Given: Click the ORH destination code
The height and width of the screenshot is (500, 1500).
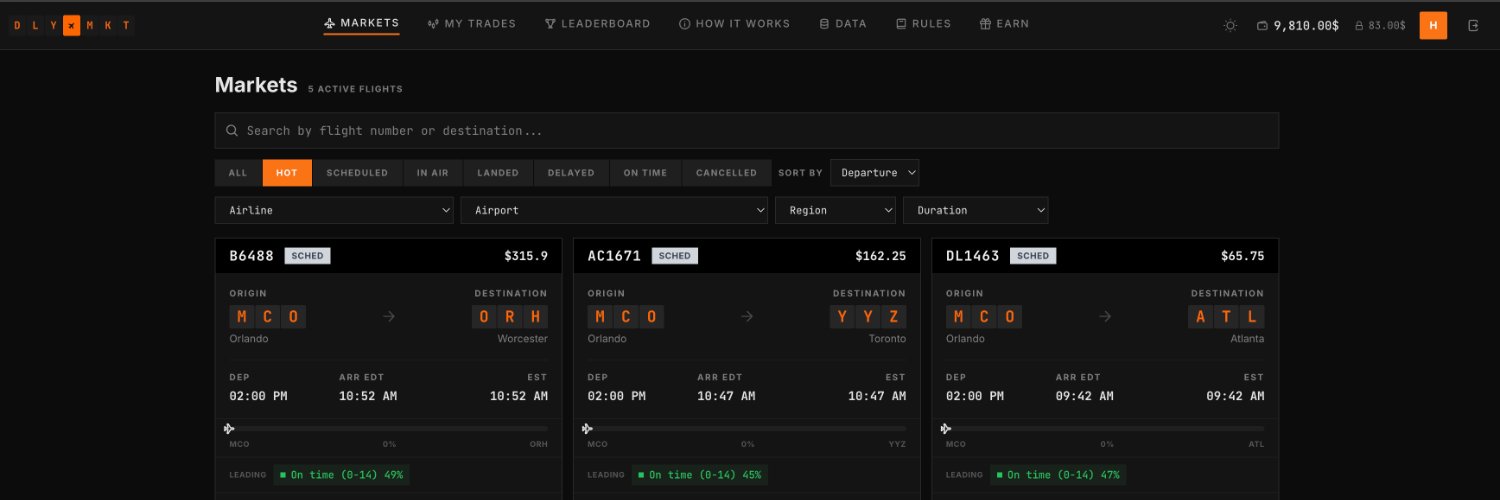Looking at the screenshot, I should click(x=510, y=317).
